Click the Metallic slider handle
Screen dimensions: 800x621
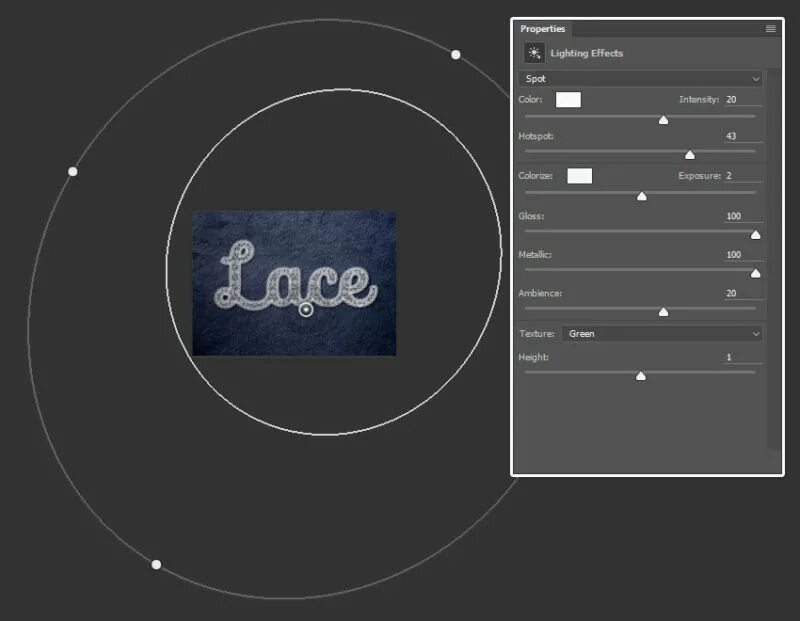(756, 274)
